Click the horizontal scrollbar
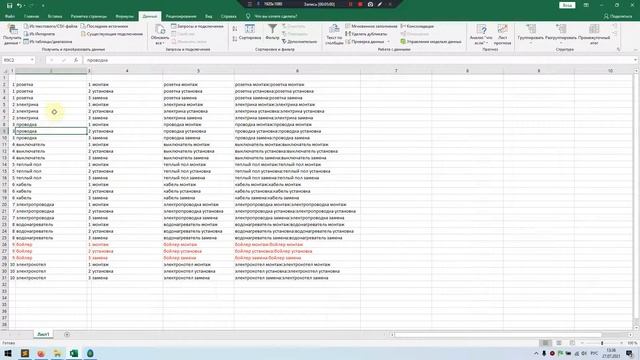This screenshot has width=640, height=360. (x=499, y=335)
